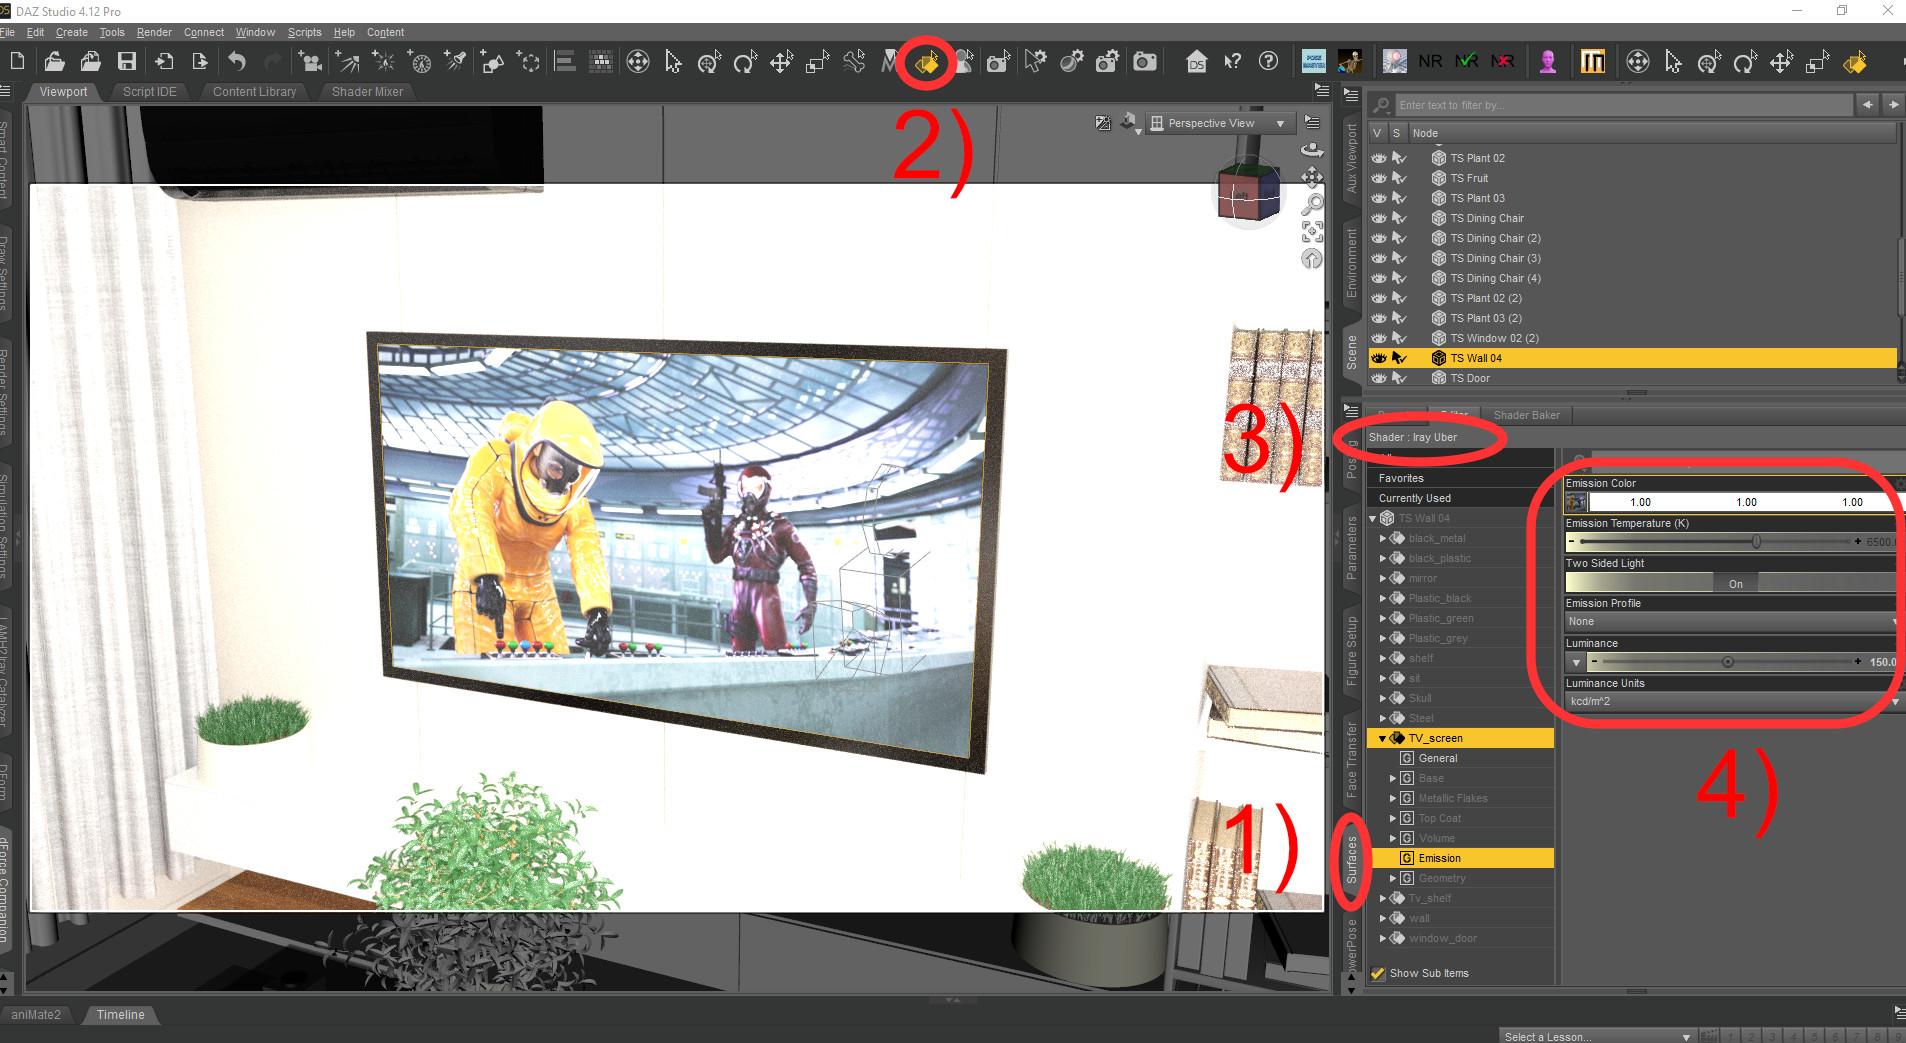Toggle visibility eye for TS Plant 02
Image resolution: width=1906 pixels, height=1043 pixels.
1379,158
